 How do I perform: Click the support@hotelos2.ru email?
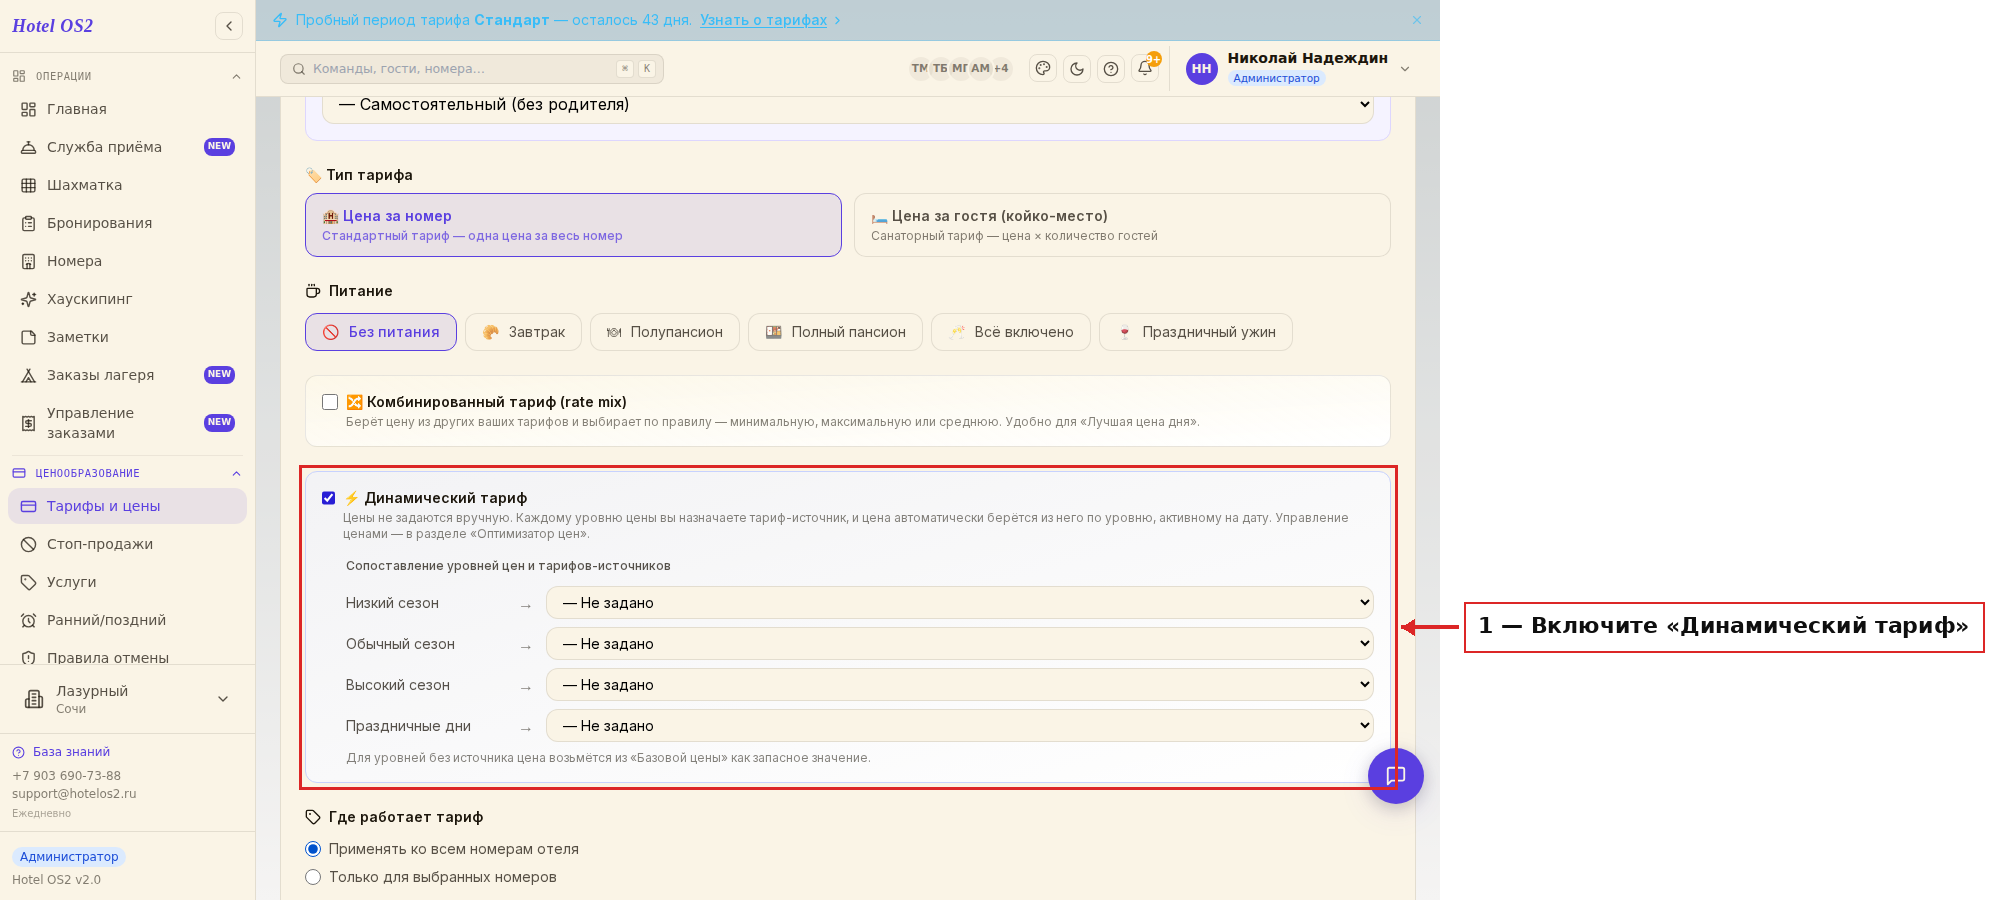74,794
